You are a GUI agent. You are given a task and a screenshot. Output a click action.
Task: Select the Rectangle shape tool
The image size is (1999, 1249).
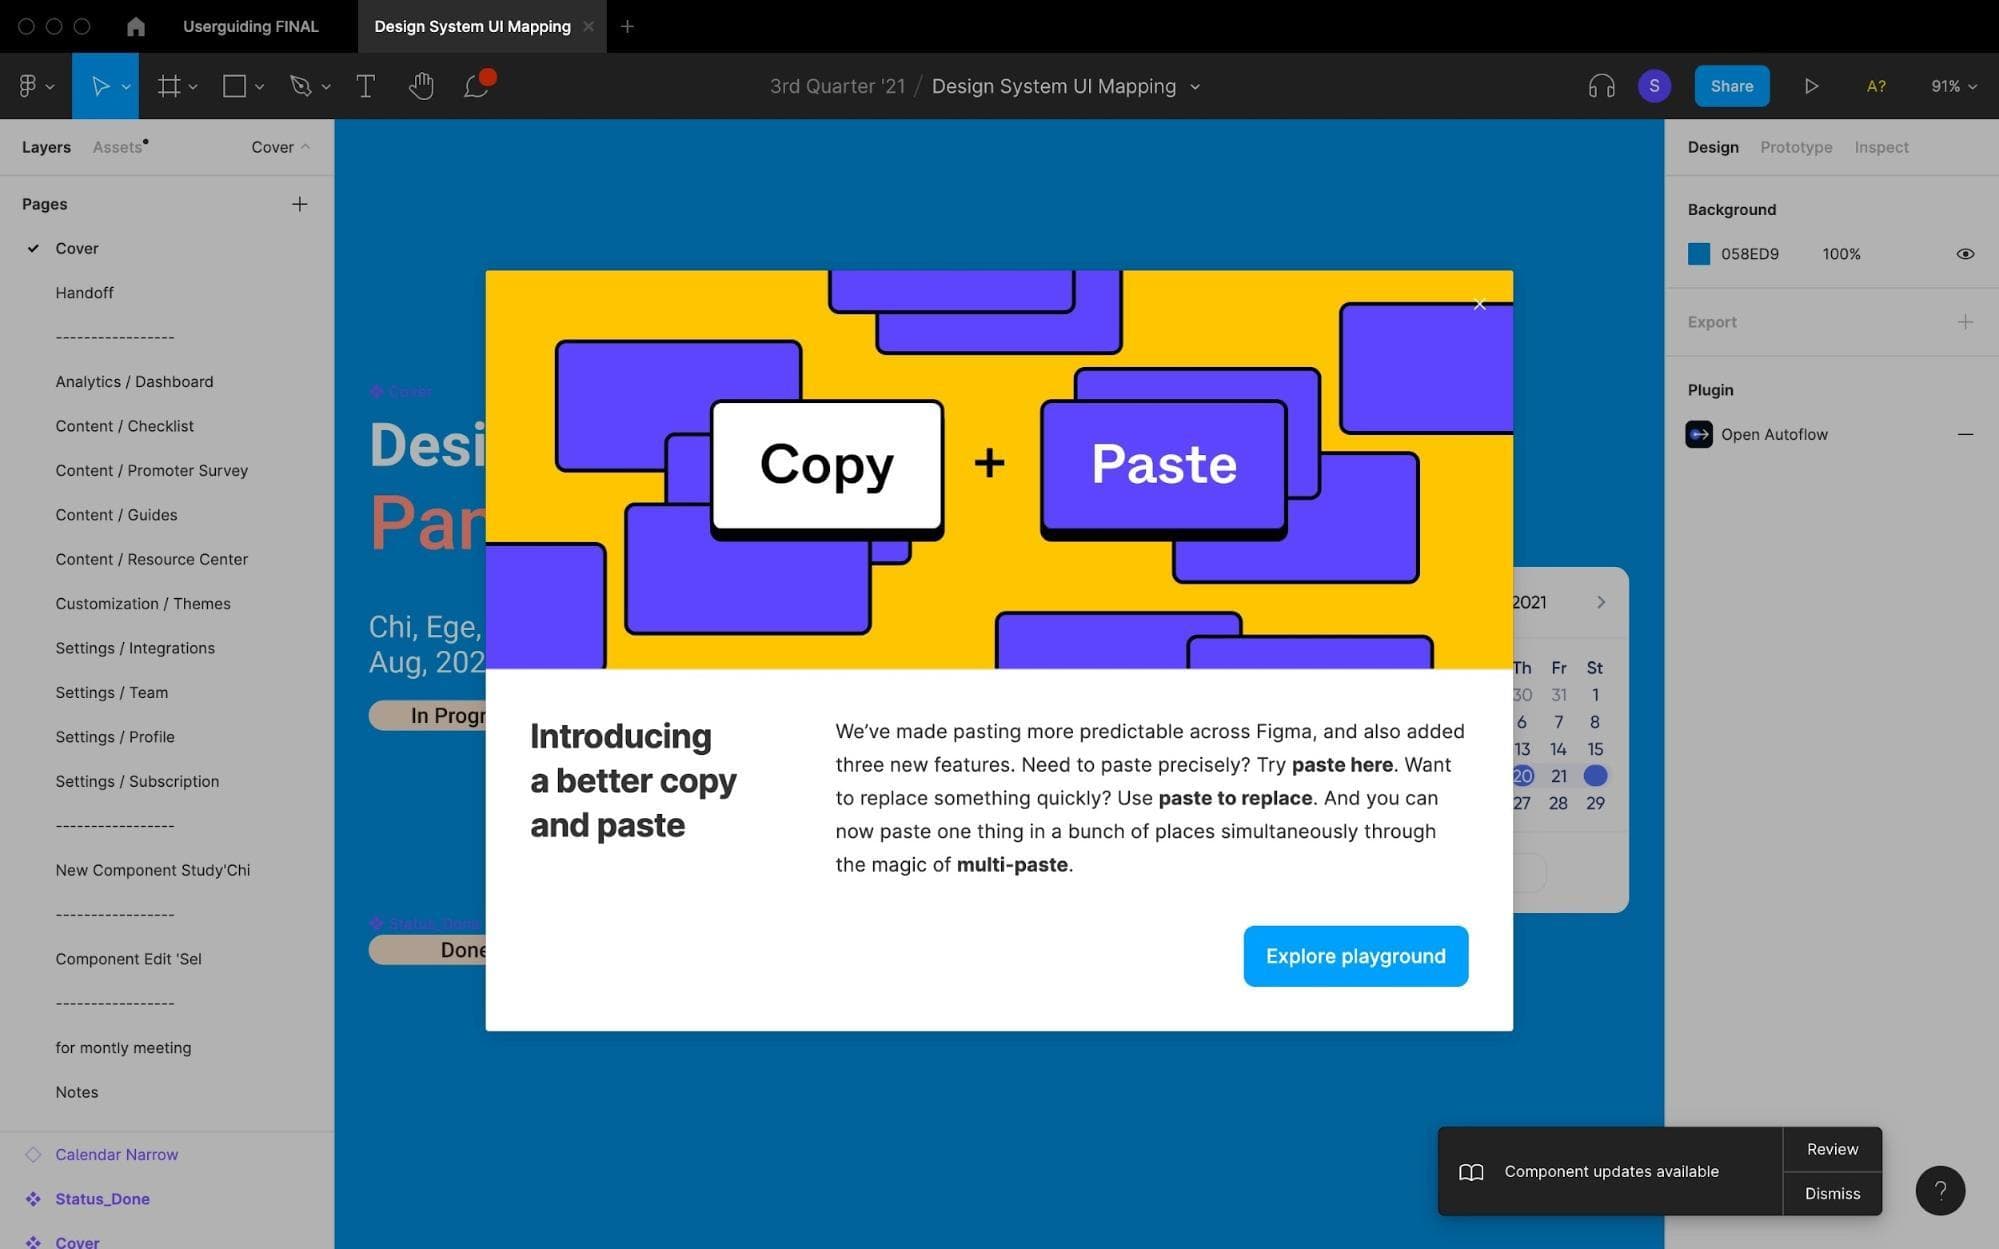point(234,86)
